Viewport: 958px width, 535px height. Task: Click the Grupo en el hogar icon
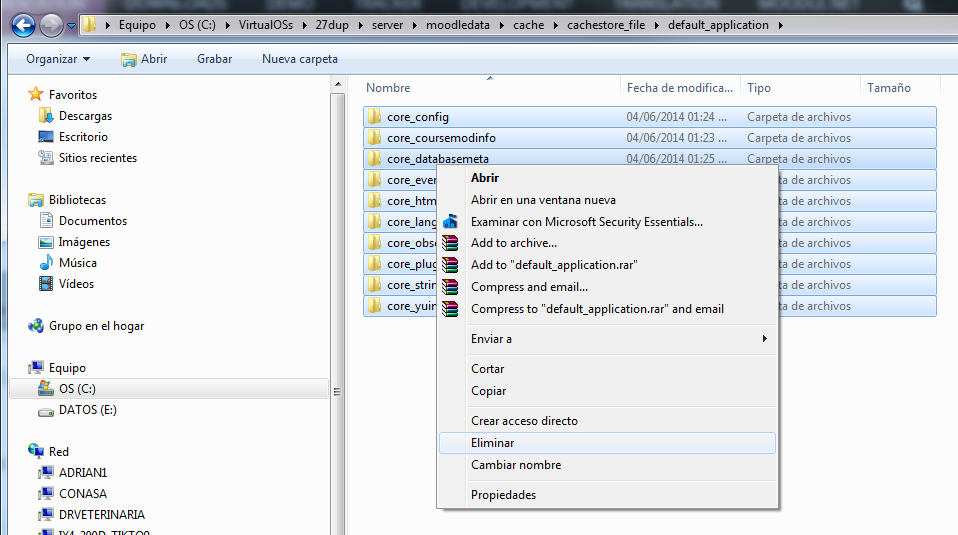point(36,326)
